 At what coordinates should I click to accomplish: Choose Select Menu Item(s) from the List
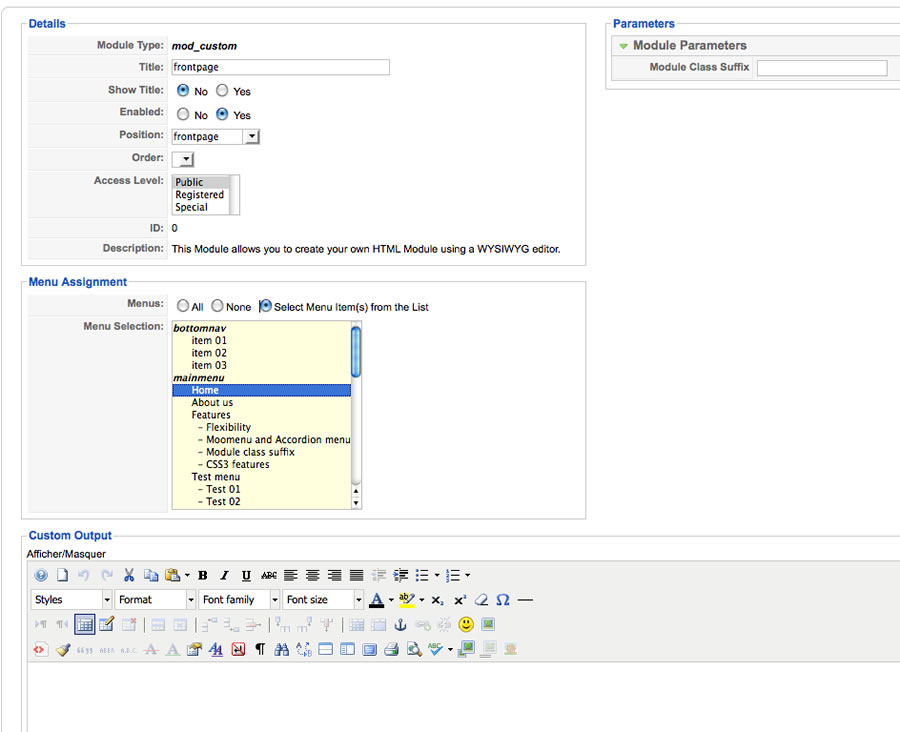pos(265,306)
